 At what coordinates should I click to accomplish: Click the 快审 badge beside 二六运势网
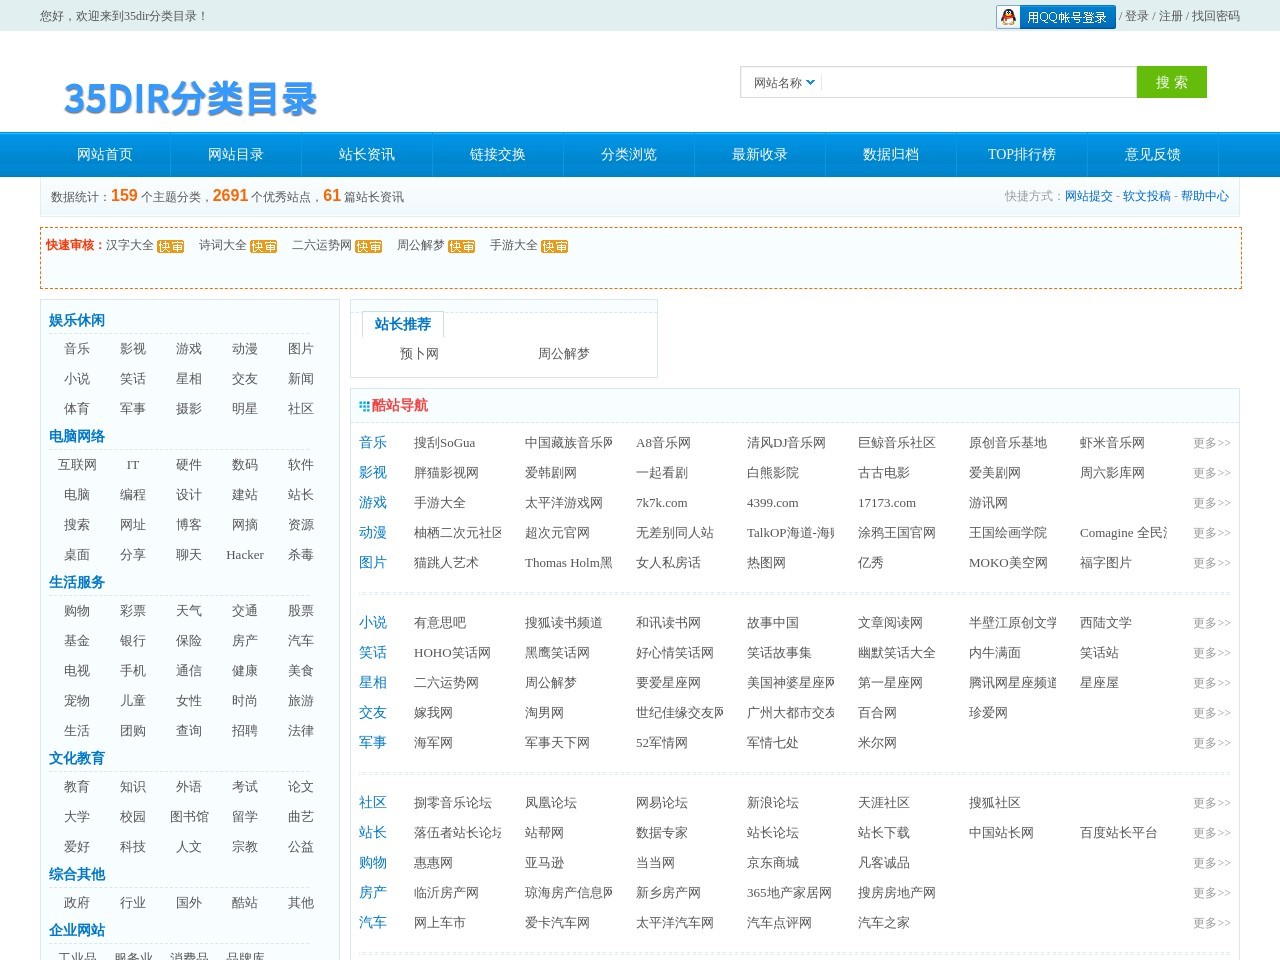pos(367,246)
